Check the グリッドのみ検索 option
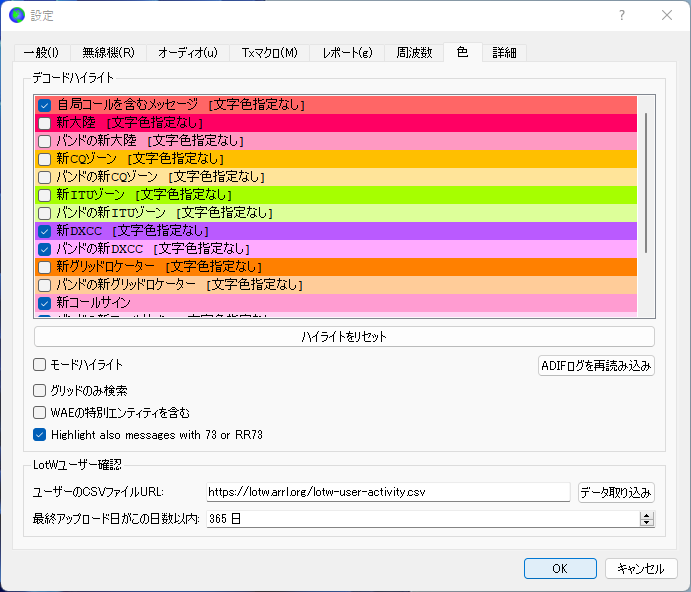The image size is (691, 592). tap(40, 391)
